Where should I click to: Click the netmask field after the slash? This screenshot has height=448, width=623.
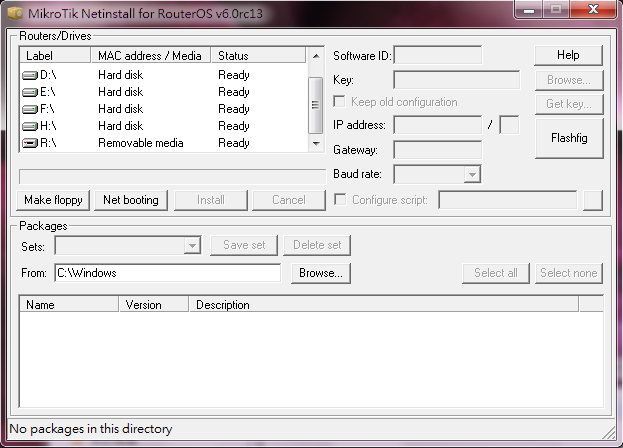click(x=509, y=125)
